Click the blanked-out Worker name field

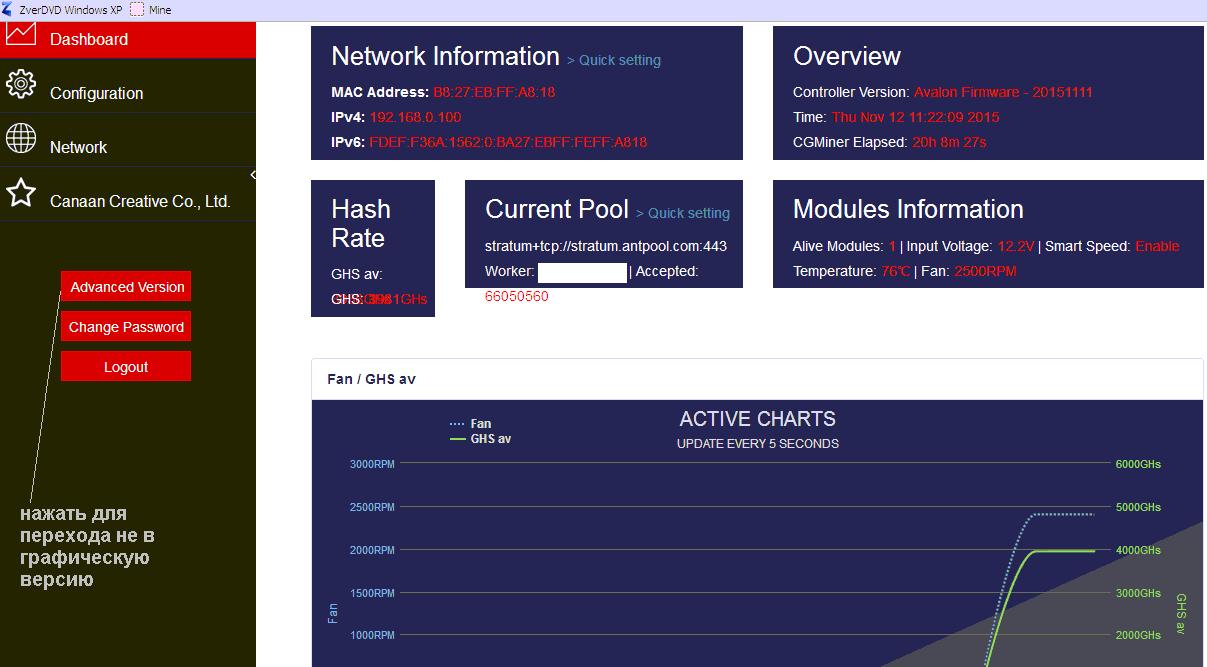tap(582, 272)
